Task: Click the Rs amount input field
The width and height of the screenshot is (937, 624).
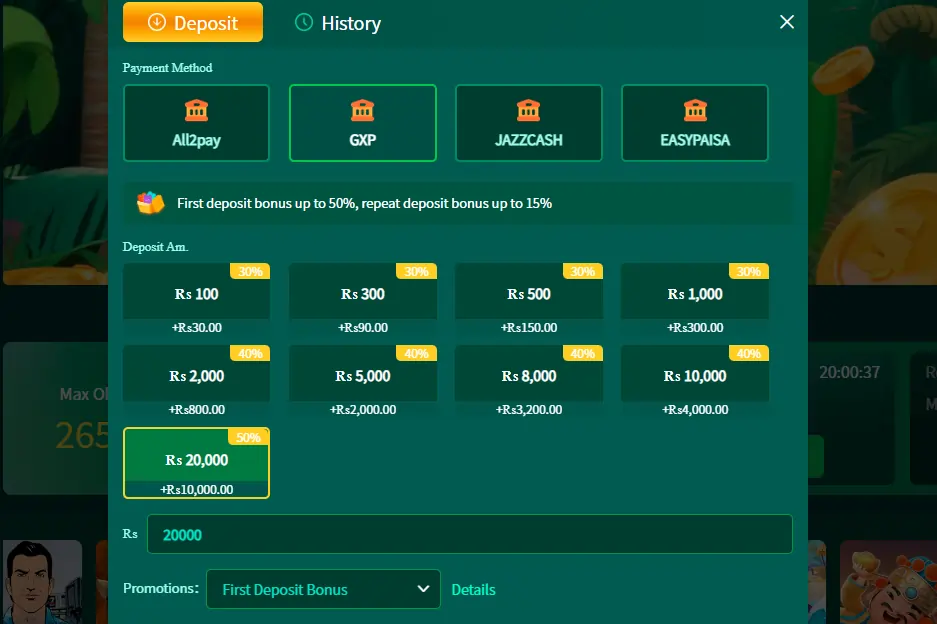Action: (x=469, y=534)
